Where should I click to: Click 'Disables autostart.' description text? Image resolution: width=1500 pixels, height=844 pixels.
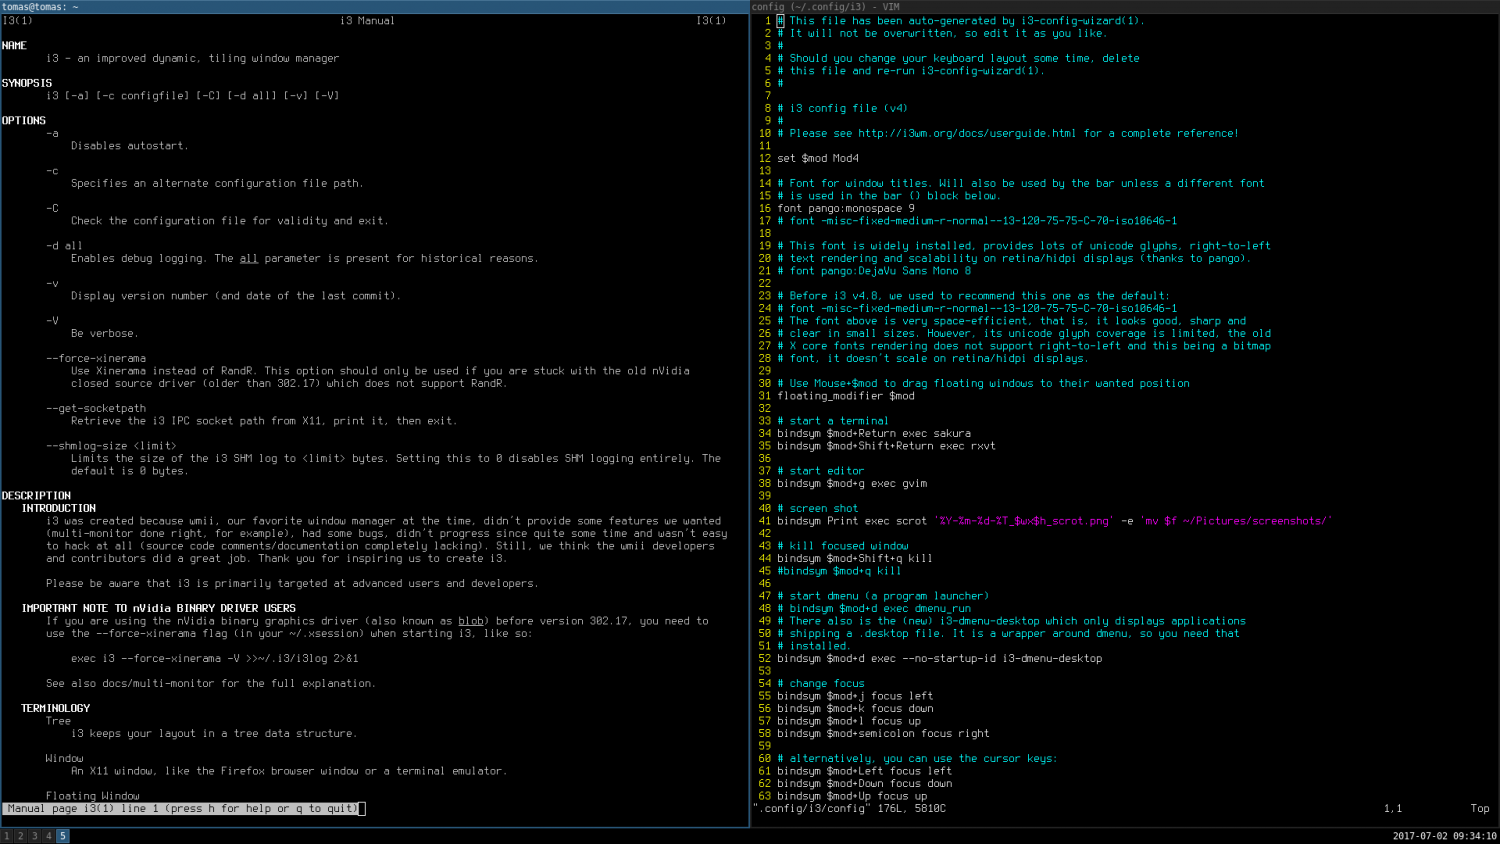click(x=130, y=146)
